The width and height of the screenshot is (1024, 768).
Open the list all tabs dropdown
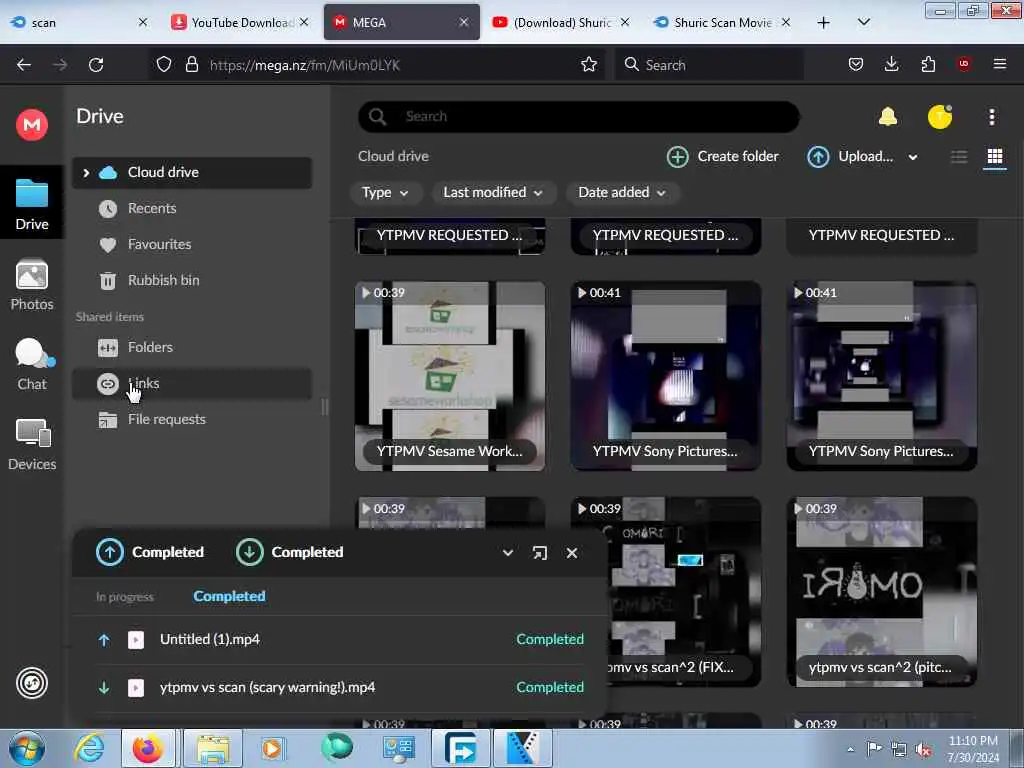(863, 22)
